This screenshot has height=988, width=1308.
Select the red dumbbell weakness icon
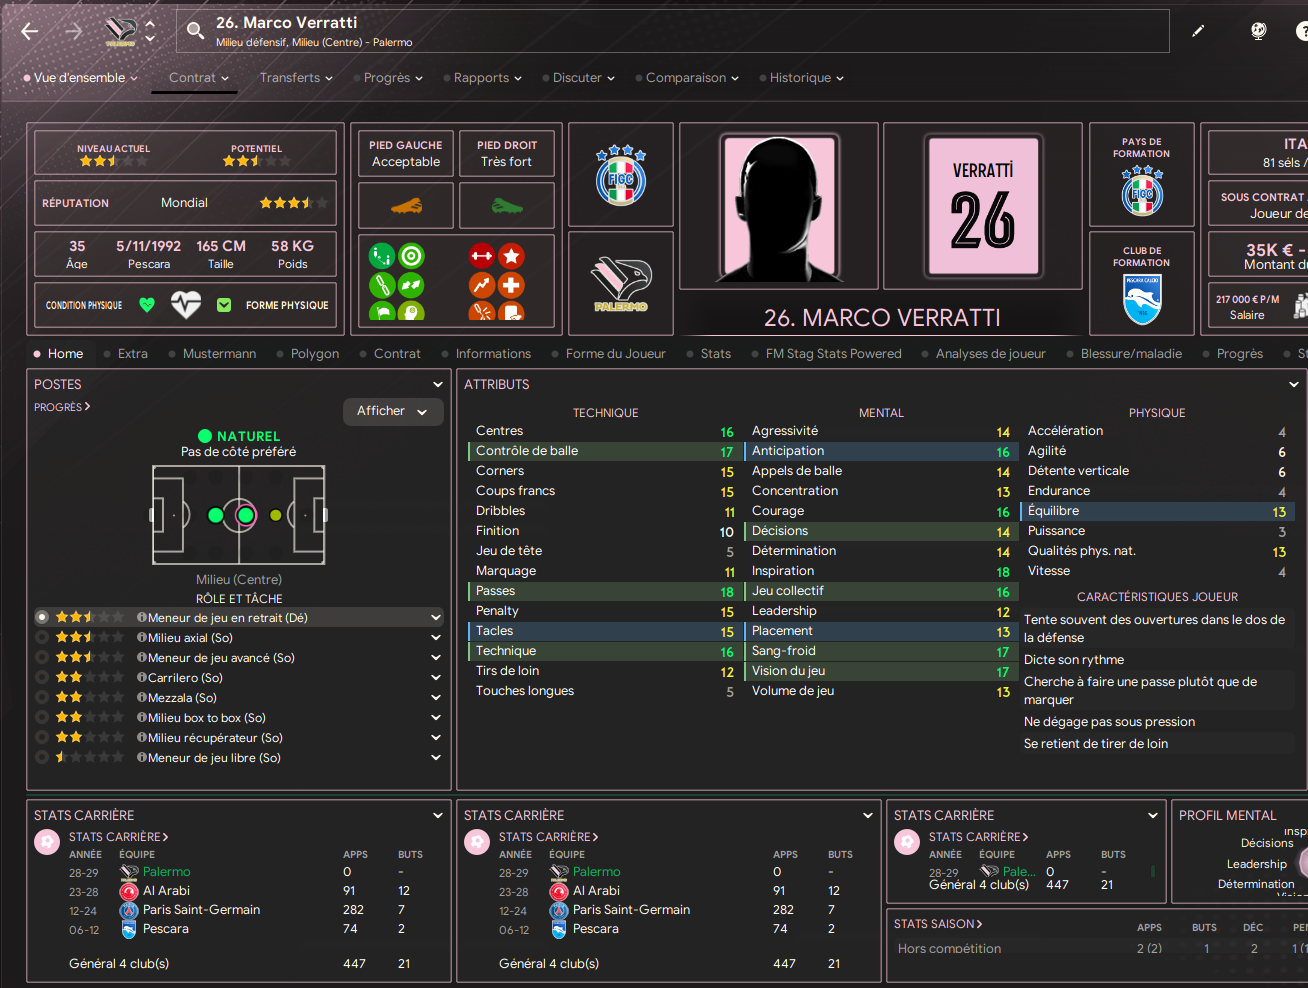(x=482, y=256)
